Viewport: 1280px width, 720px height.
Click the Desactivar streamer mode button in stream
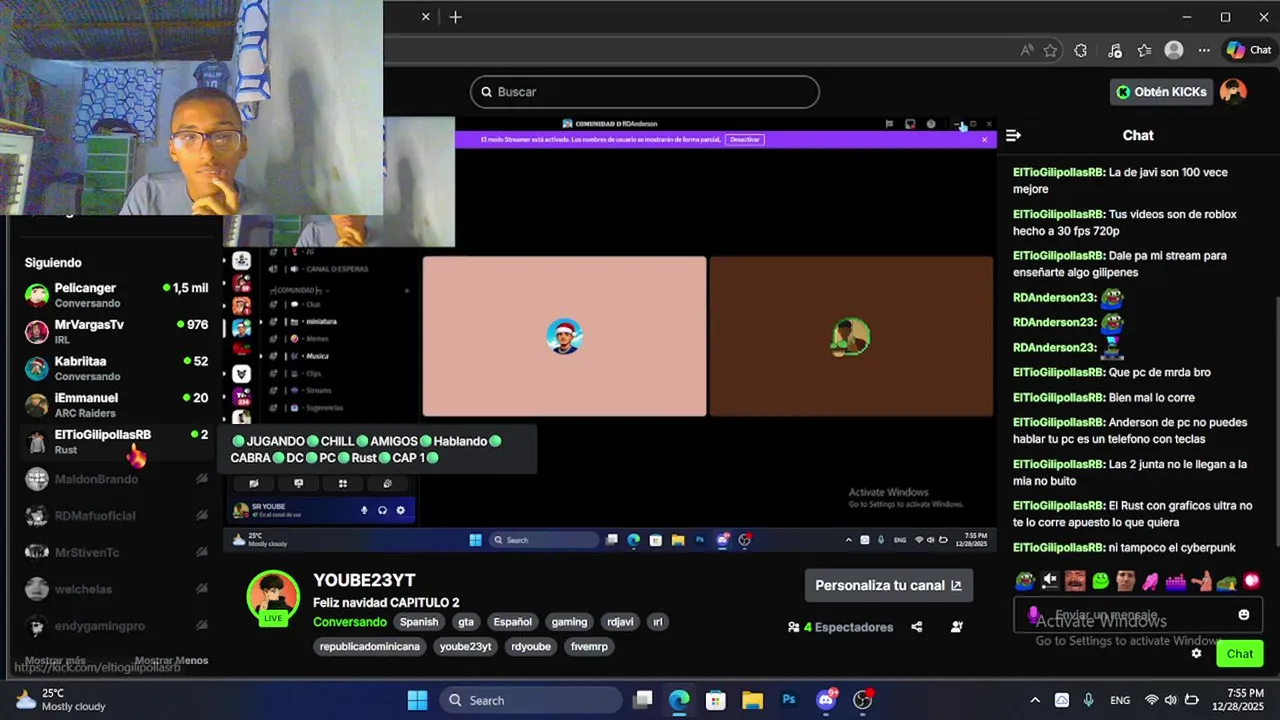(x=745, y=140)
